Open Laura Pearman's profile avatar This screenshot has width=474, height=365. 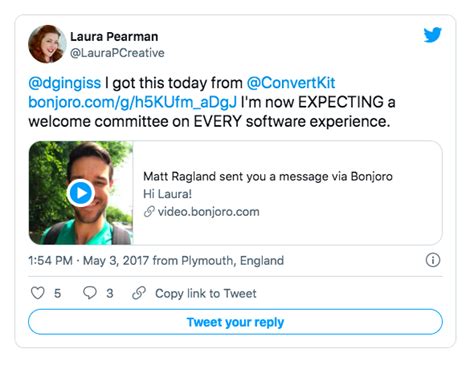click(x=47, y=44)
